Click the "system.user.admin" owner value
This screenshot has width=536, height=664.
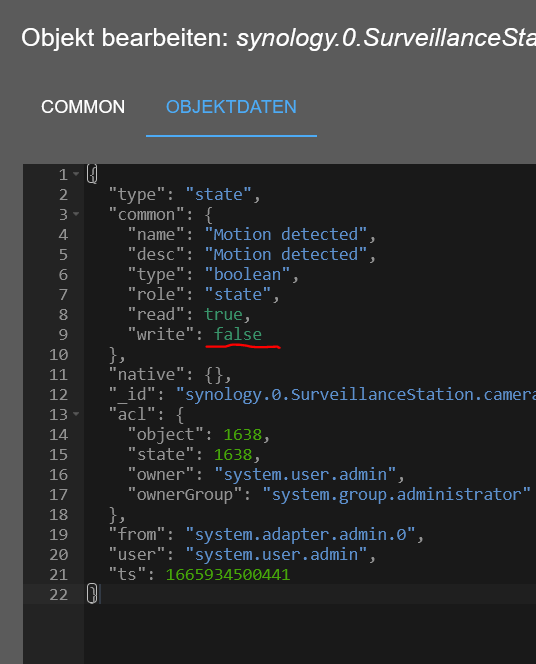[x=305, y=475]
